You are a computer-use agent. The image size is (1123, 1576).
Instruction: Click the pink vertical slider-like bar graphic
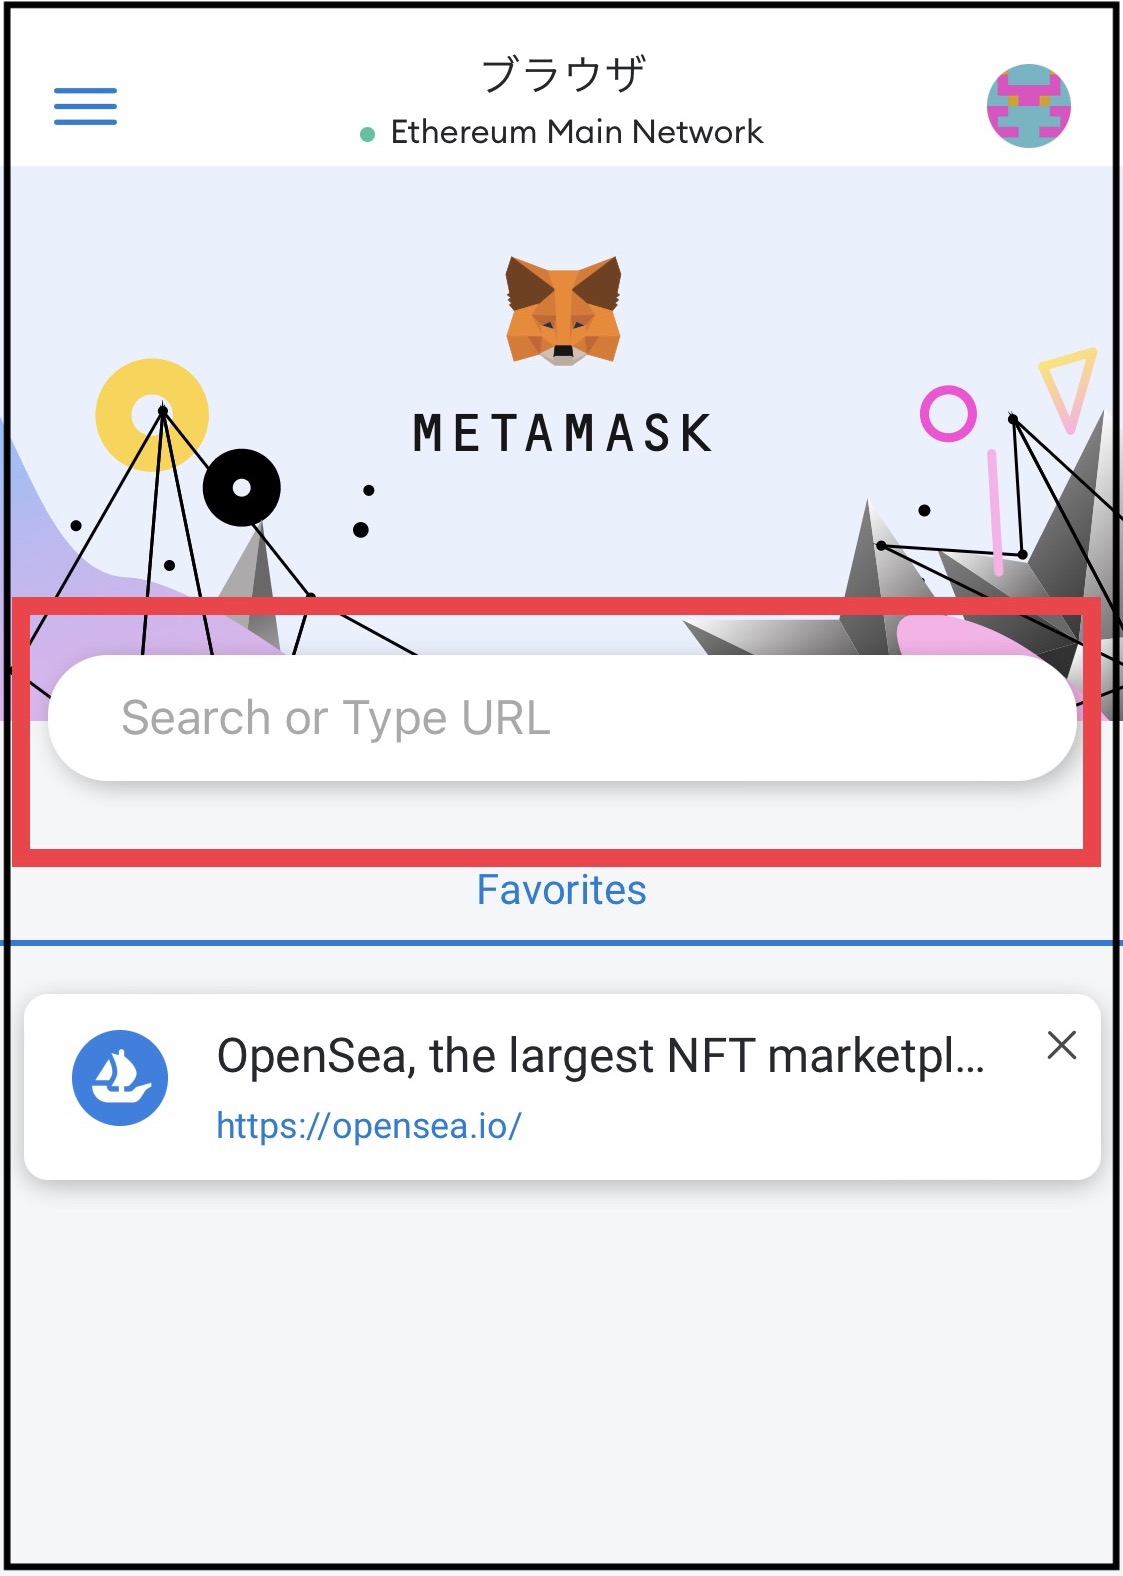tap(996, 512)
